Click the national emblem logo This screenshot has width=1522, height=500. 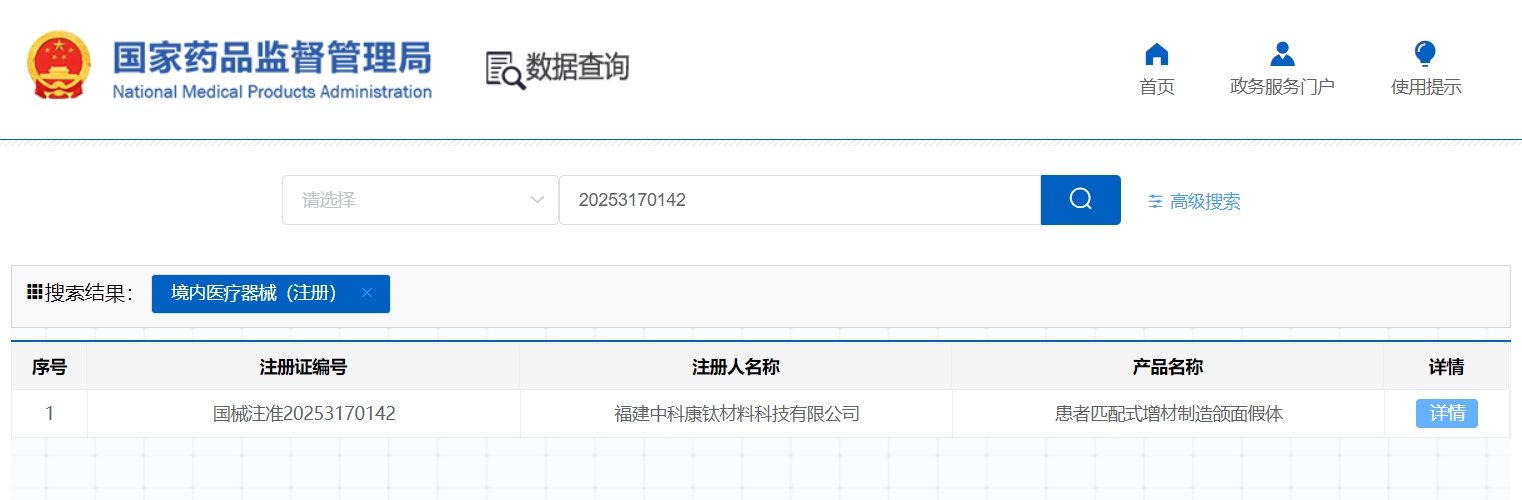coord(58,65)
